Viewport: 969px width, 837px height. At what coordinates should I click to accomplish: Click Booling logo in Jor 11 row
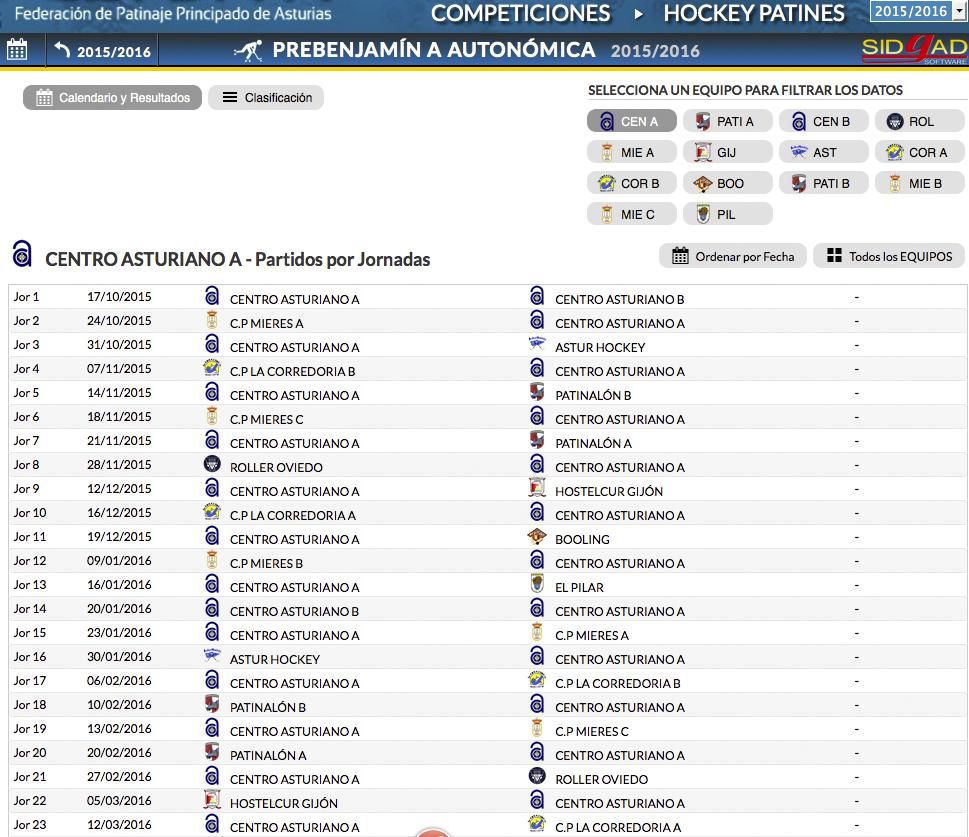[537, 536]
